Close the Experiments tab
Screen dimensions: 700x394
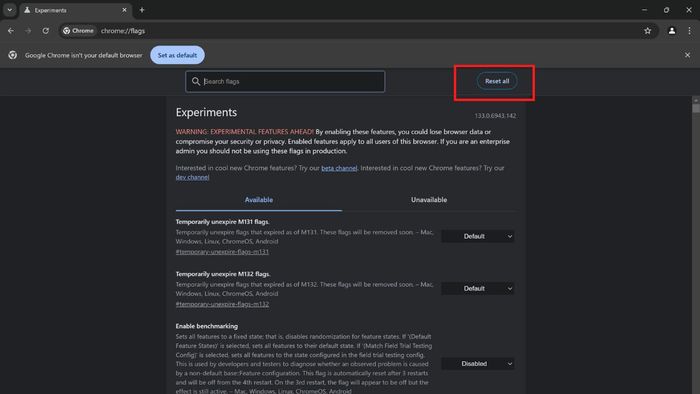(x=124, y=10)
